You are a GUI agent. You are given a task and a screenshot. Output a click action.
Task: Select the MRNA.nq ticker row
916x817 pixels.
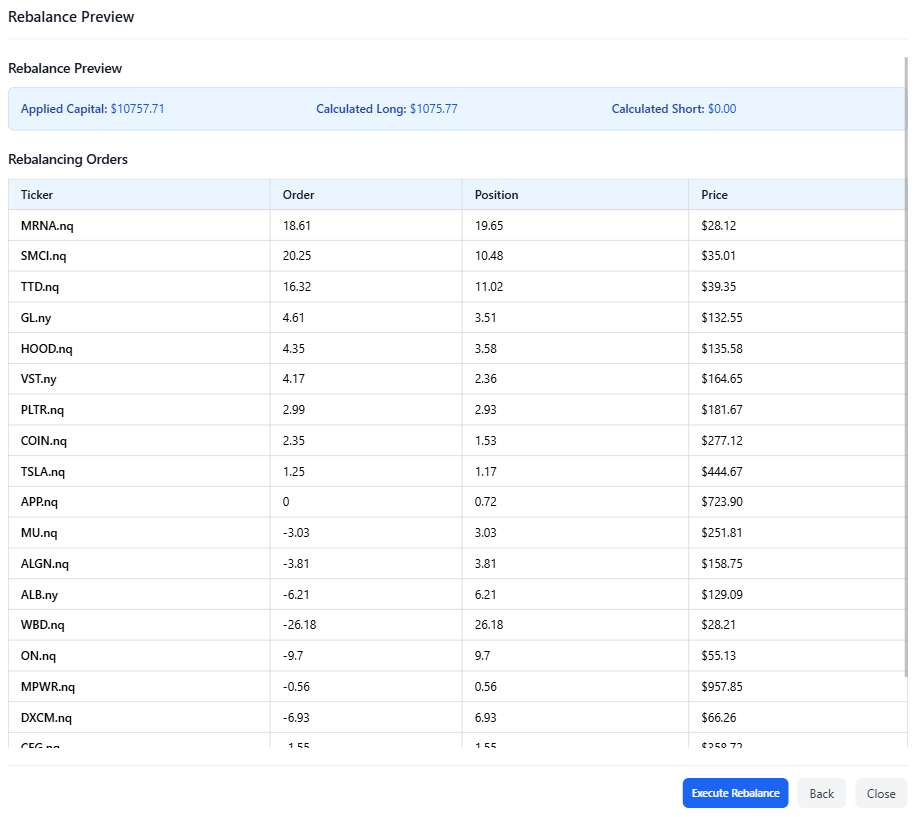pyautogui.click(x=47, y=226)
